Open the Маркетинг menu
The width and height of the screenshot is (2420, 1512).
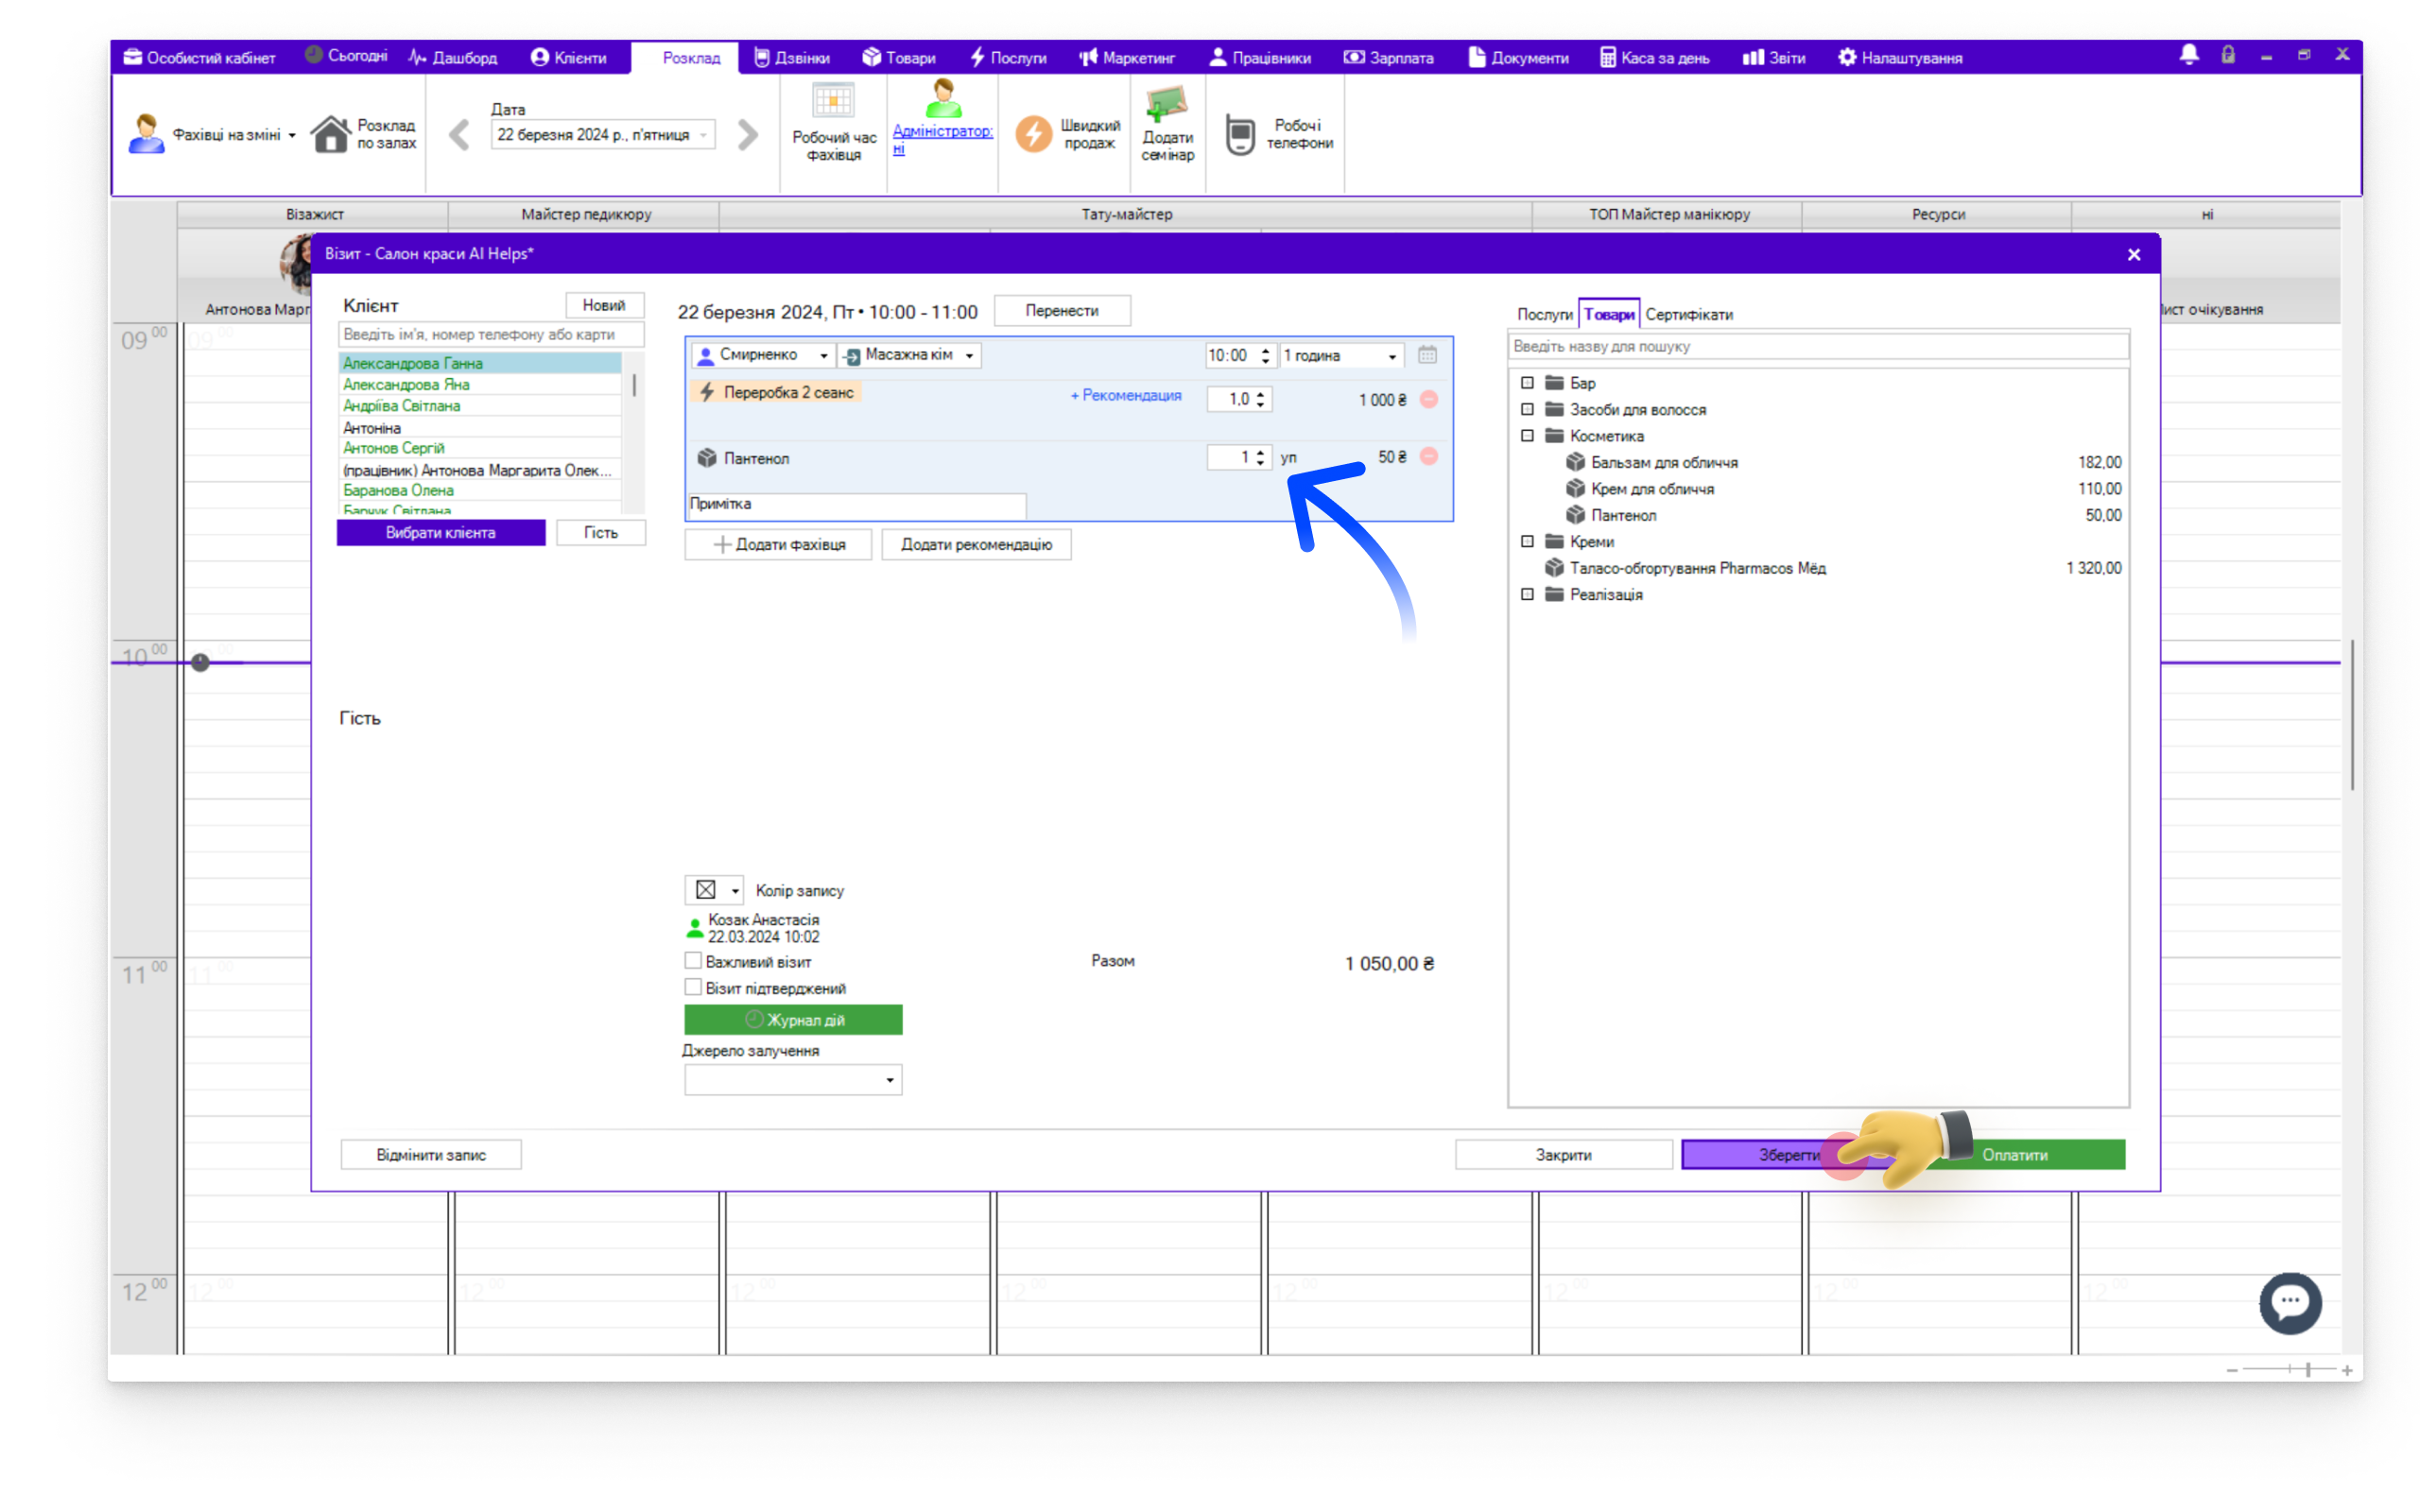(x=1126, y=58)
